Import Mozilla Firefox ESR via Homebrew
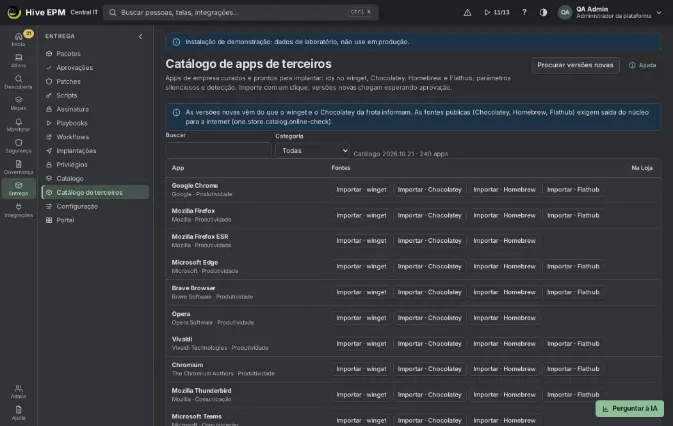Screen dimensions: 673x426 pyautogui.click(x=504, y=241)
